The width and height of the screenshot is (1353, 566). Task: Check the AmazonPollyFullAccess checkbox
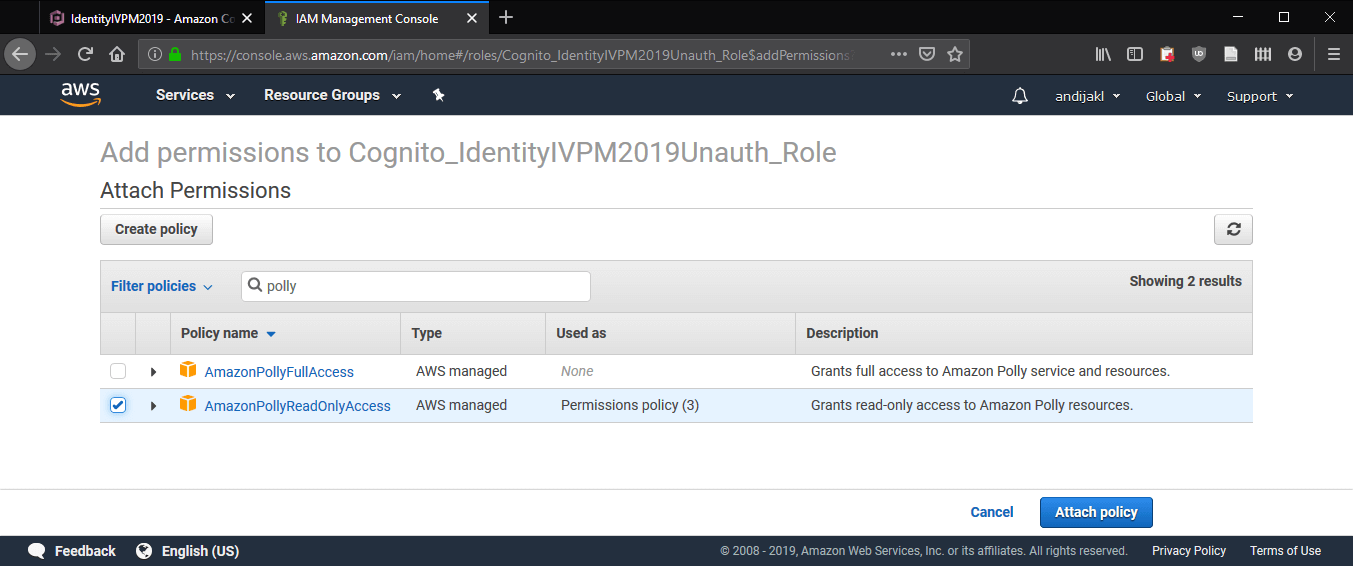[x=118, y=371]
